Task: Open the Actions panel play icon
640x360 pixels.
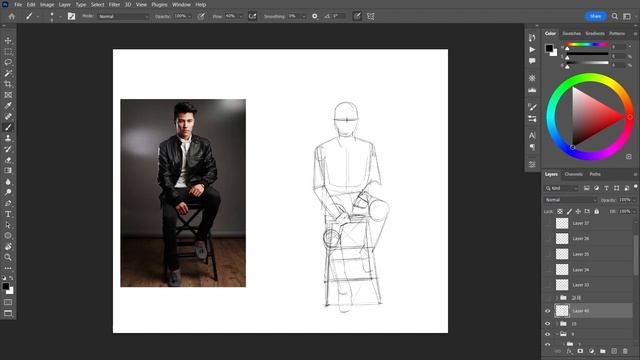Action: [532, 49]
